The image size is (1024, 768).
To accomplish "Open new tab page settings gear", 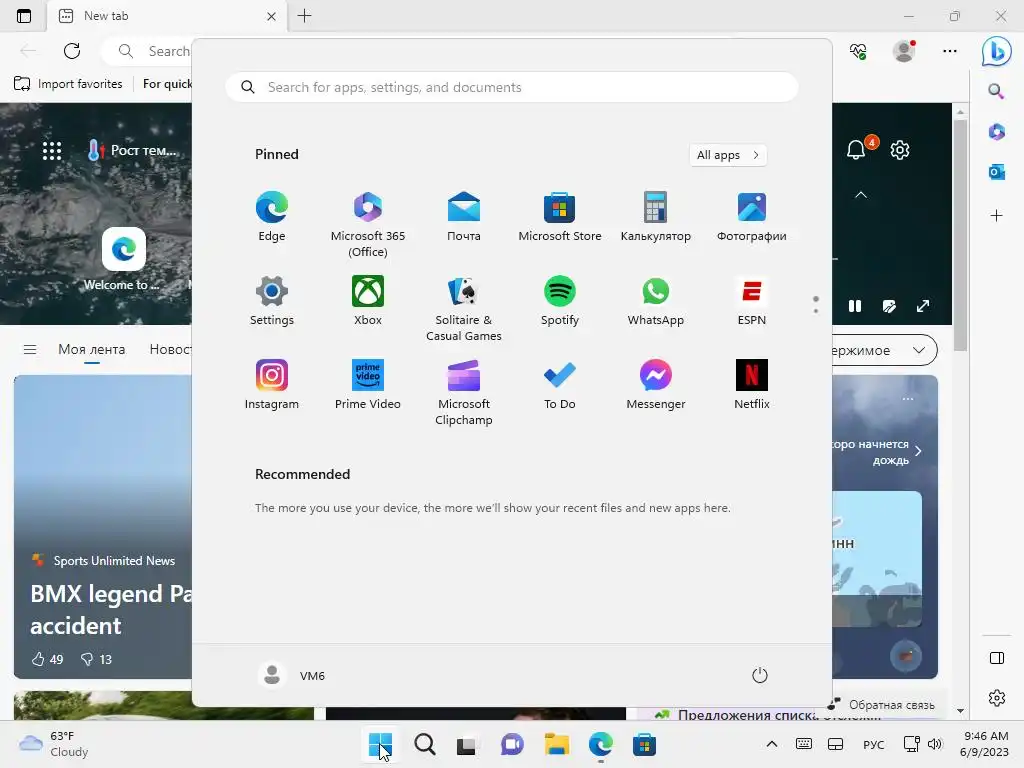I will point(900,150).
